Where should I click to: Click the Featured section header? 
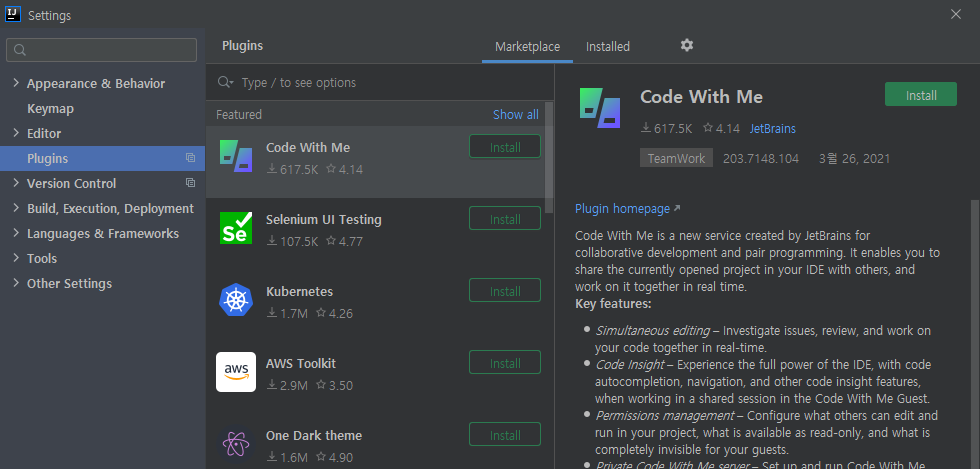(239, 114)
